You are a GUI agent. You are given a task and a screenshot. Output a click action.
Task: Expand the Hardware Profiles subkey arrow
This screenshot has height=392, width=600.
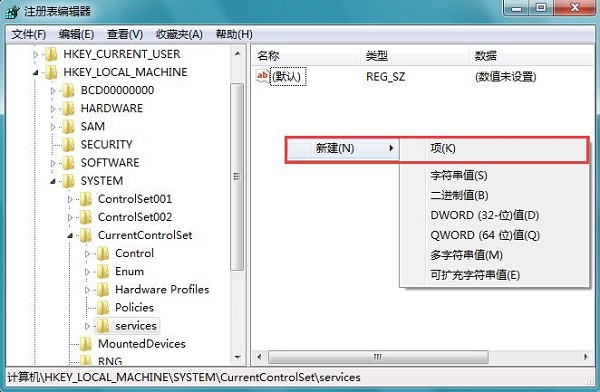pos(87,290)
